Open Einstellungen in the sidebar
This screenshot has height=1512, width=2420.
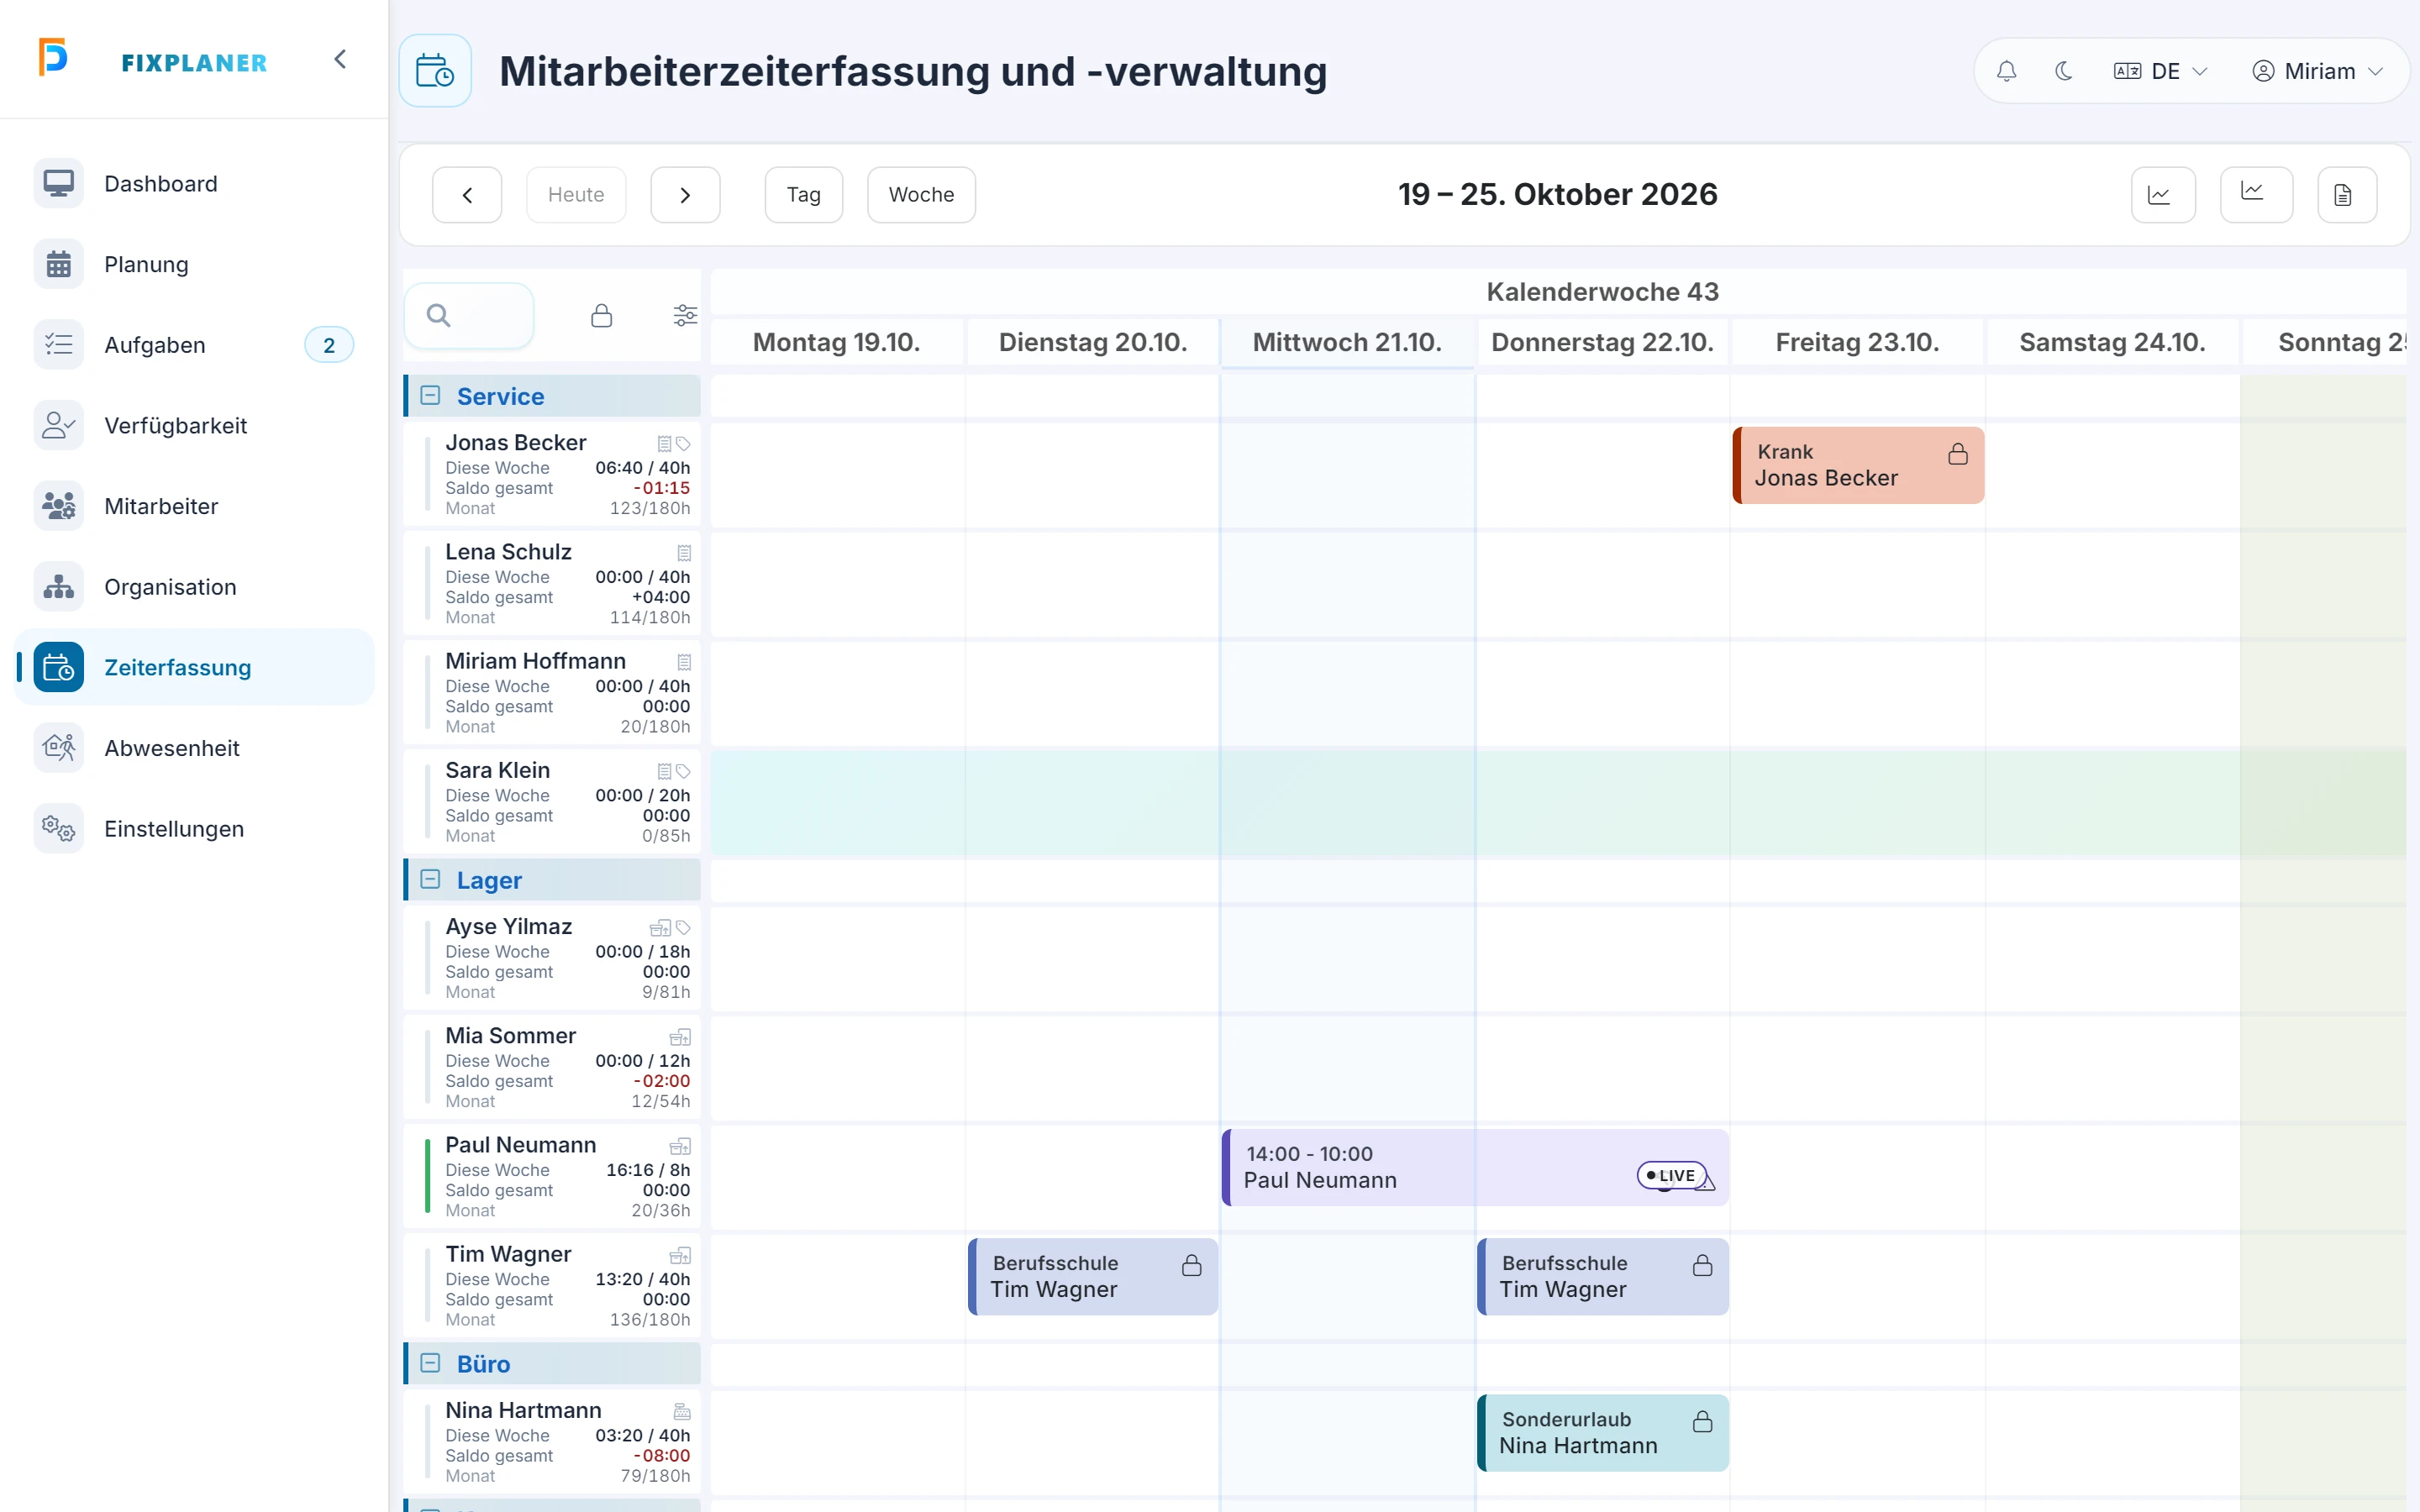point(194,829)
